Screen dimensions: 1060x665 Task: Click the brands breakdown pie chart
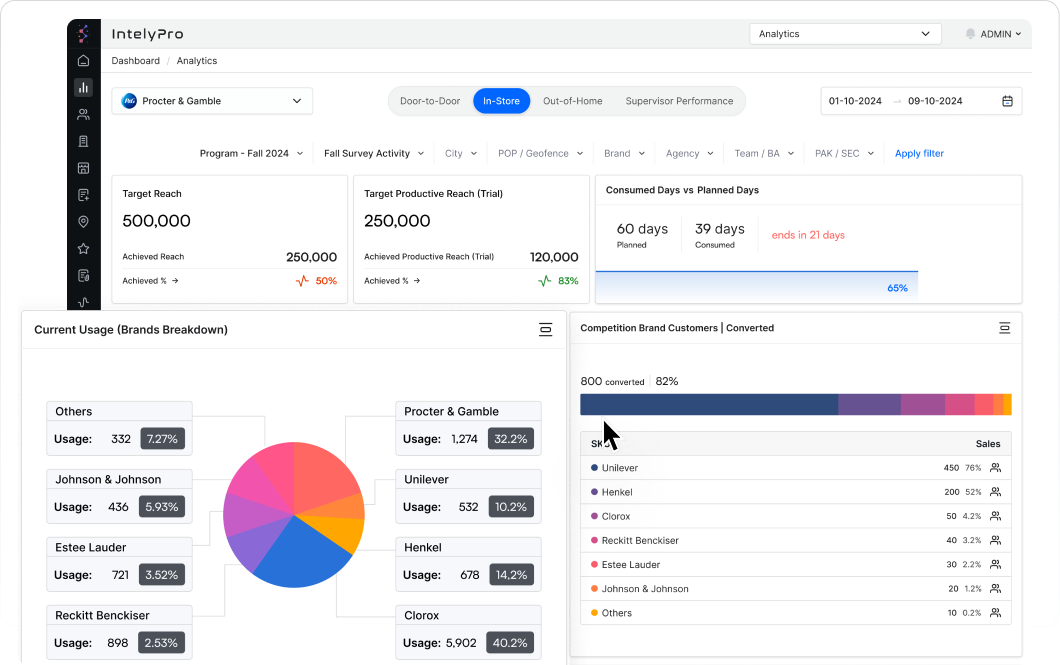(294, 515)
